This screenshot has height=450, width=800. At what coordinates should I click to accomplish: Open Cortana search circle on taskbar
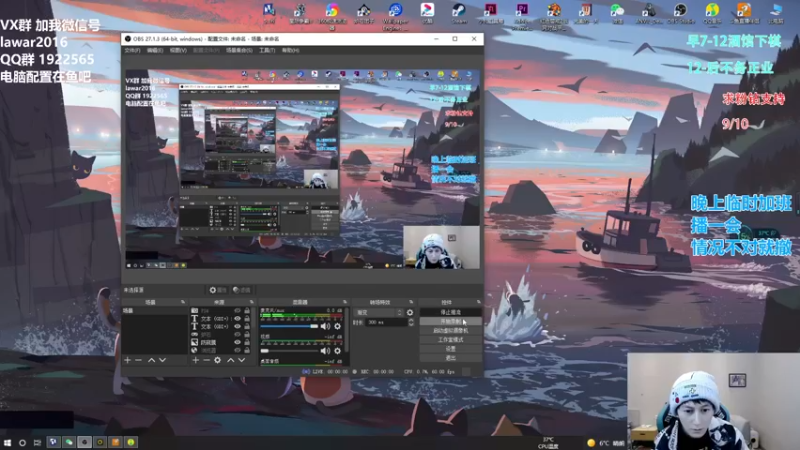pos(22,442)
